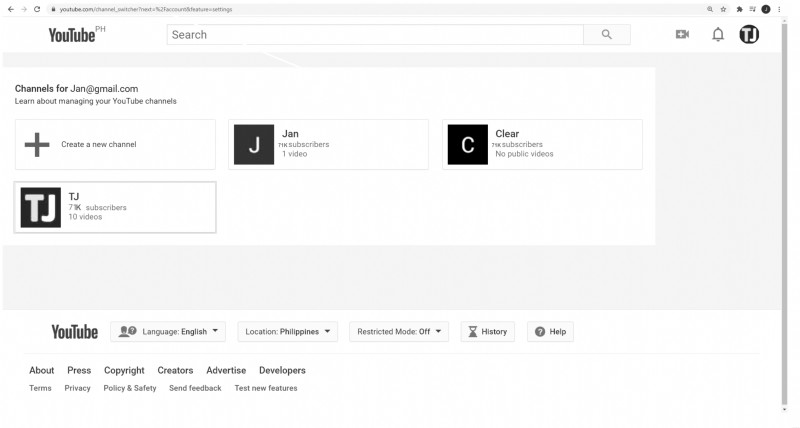The width and height of the screenshot is (800, 428).
Task: Reload the page with the refresh icon
Action: point(37,9)
